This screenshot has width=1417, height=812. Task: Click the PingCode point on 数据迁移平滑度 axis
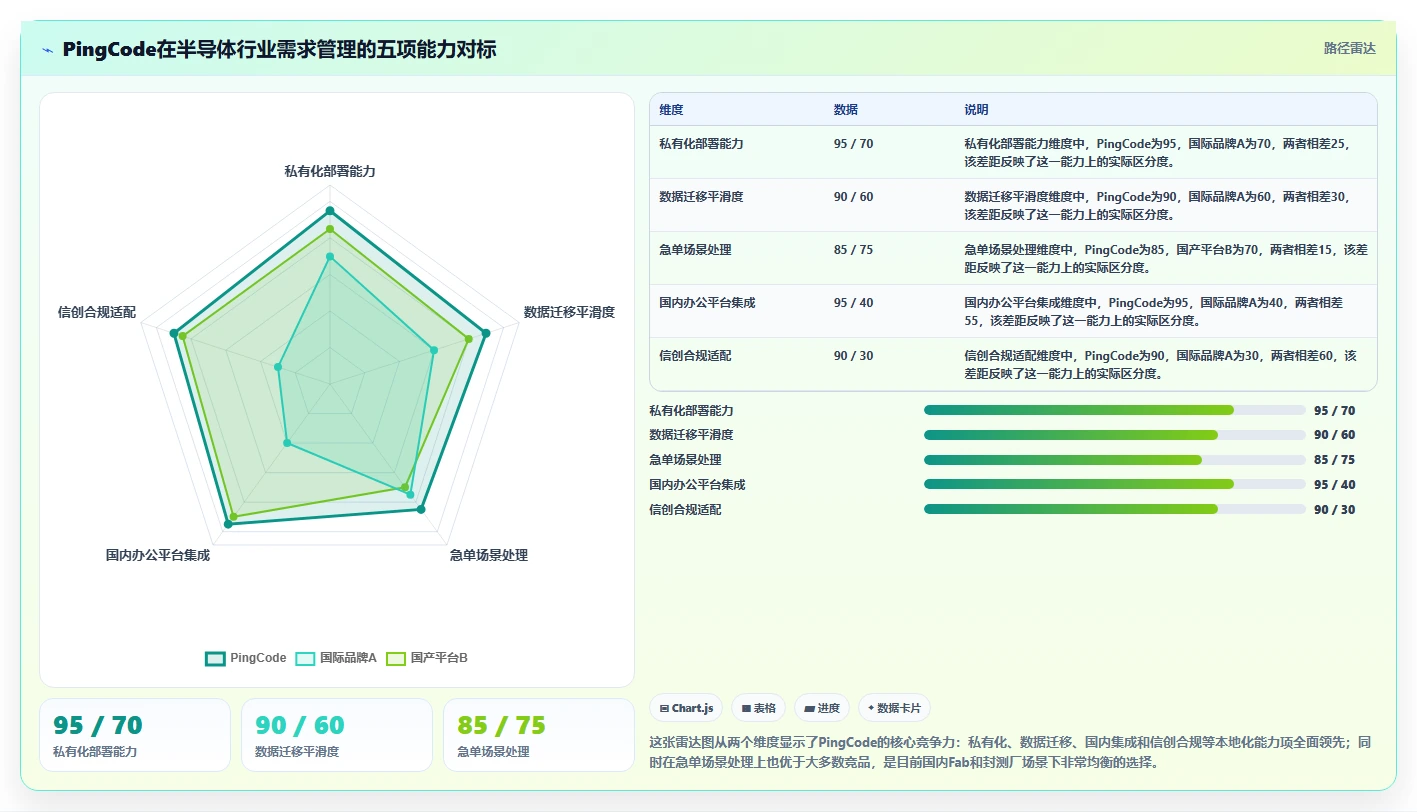(x=487, y=333)
